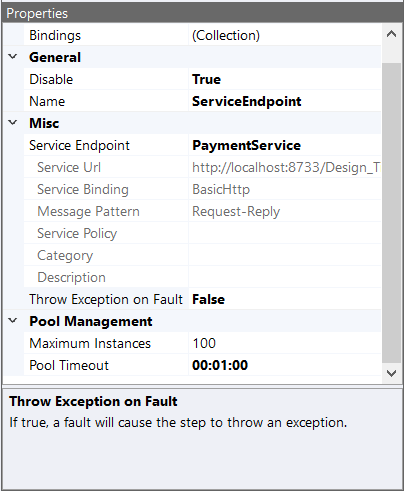Select the Description property row
The image size is (404, 491).
(x=202, y=277)
